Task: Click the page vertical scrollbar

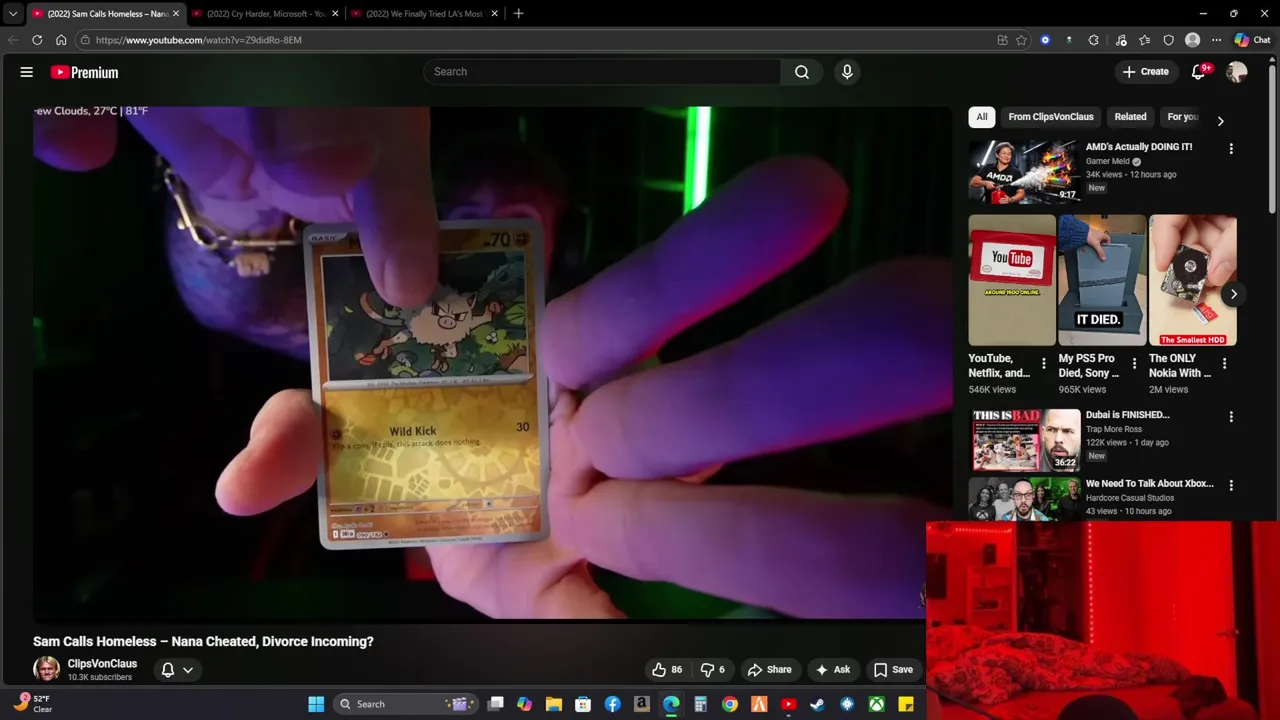Action: (x=1273, y=140)
